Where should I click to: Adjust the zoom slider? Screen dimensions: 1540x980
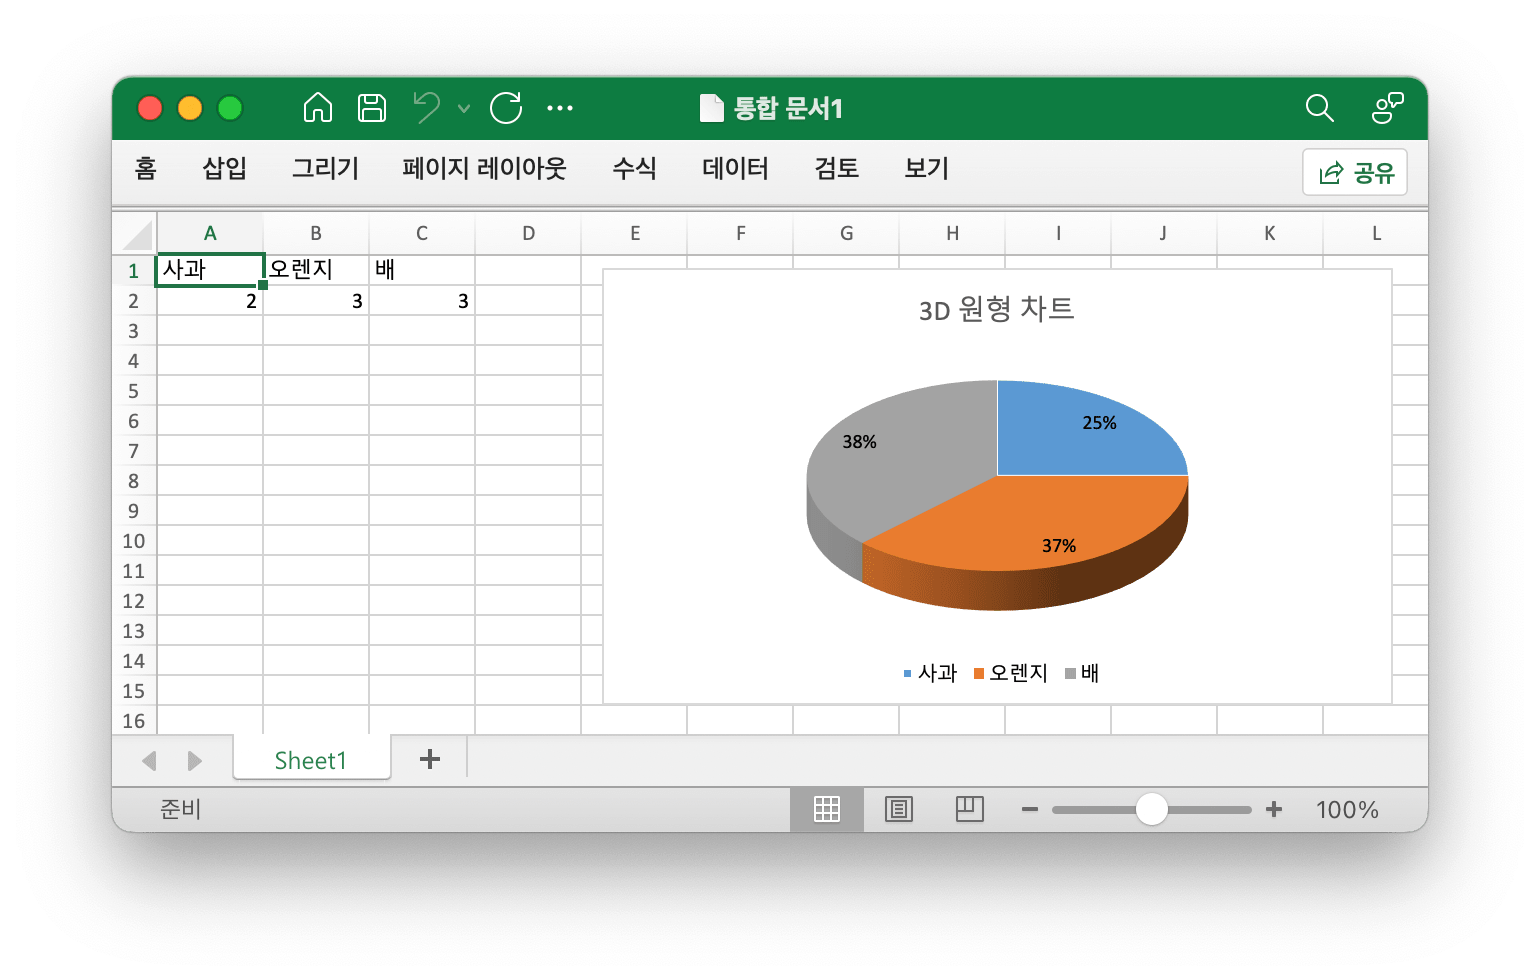coord(1151,809)
